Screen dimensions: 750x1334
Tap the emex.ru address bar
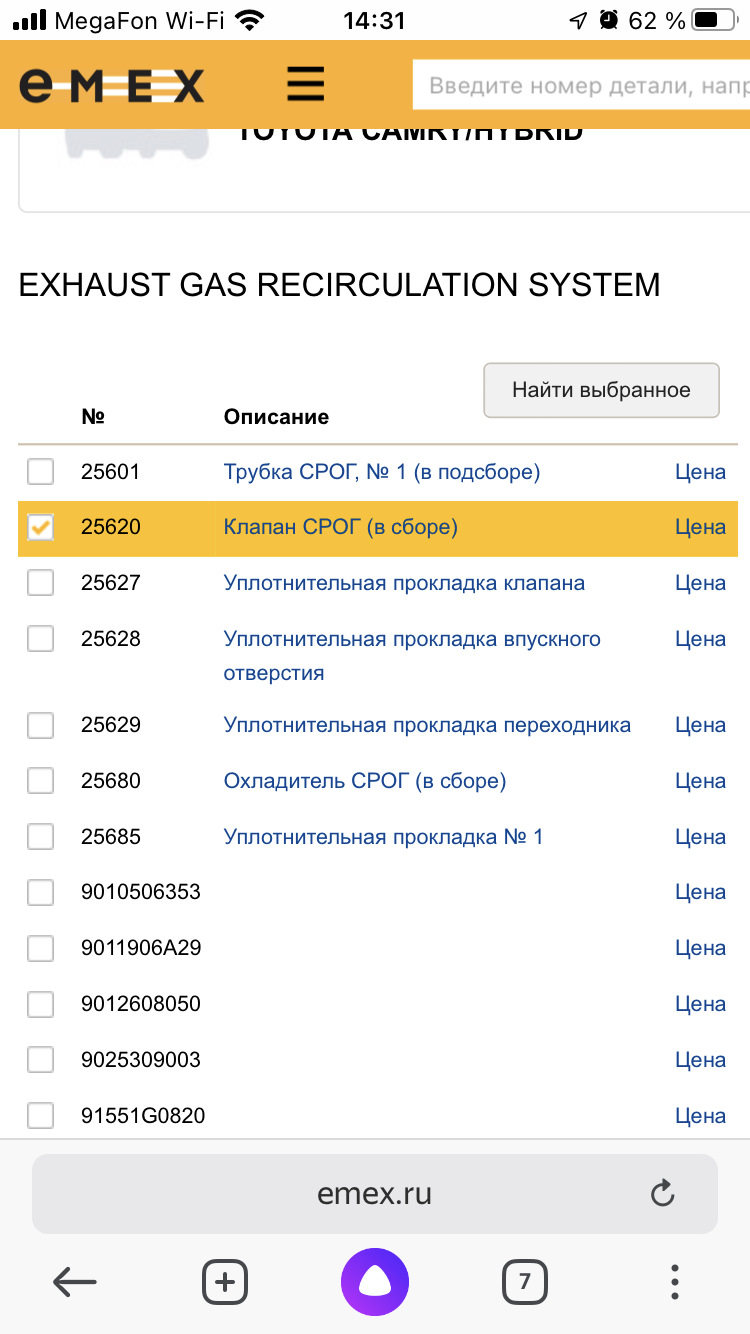click(374, 1193)
